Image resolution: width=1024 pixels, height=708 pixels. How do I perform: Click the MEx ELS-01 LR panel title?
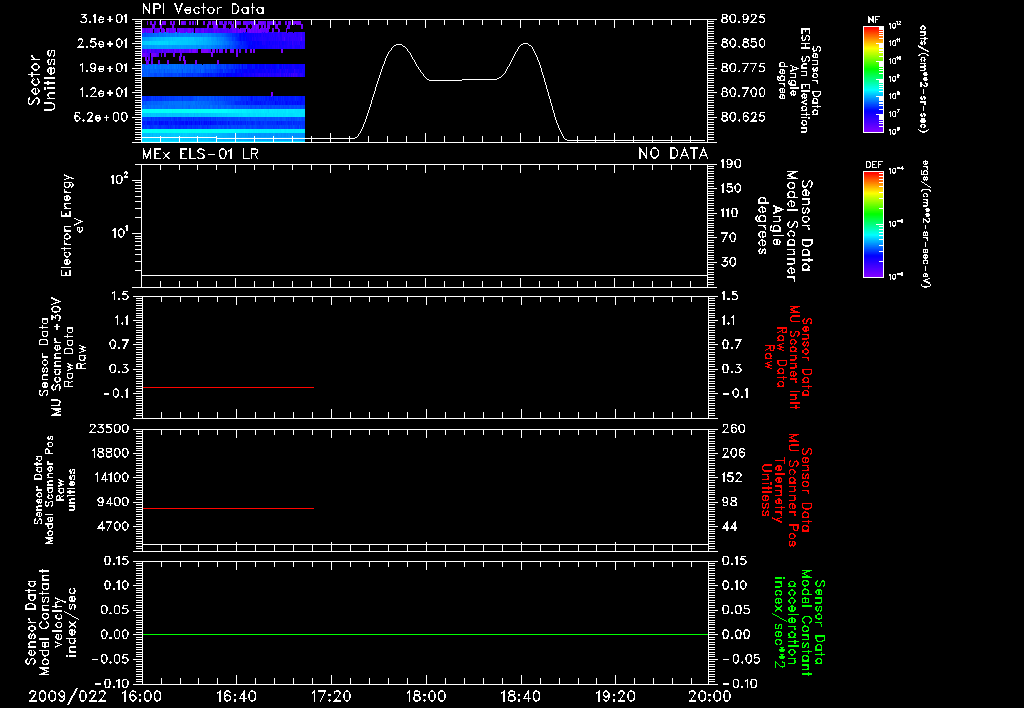[x=200, y=154]
